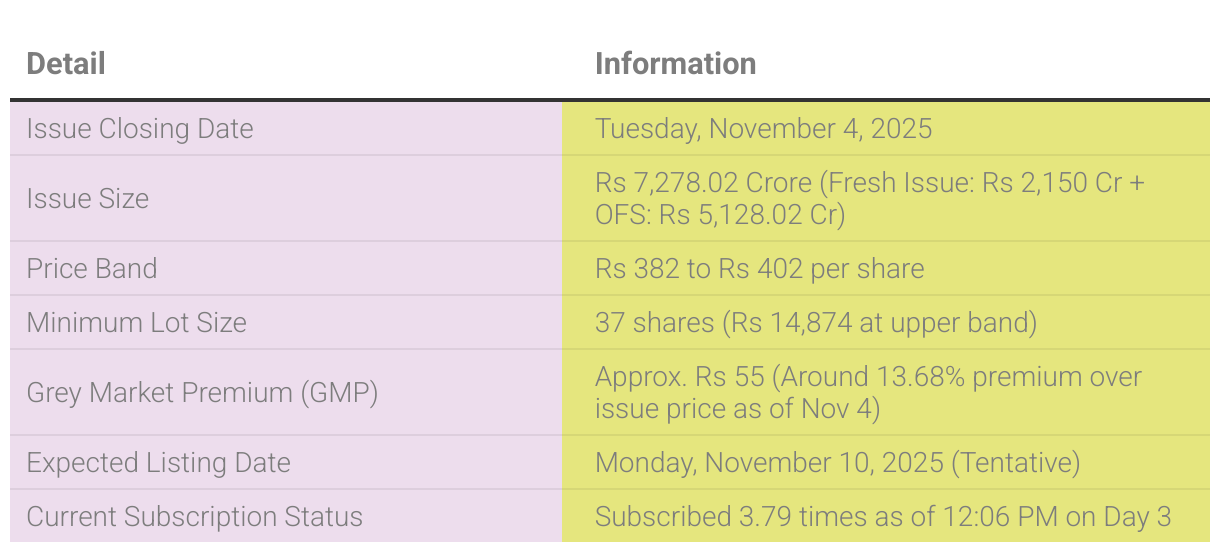Select the Current Subscription Status label
The width and height of the screenshot is (1220, 552).
pos(194,517)
